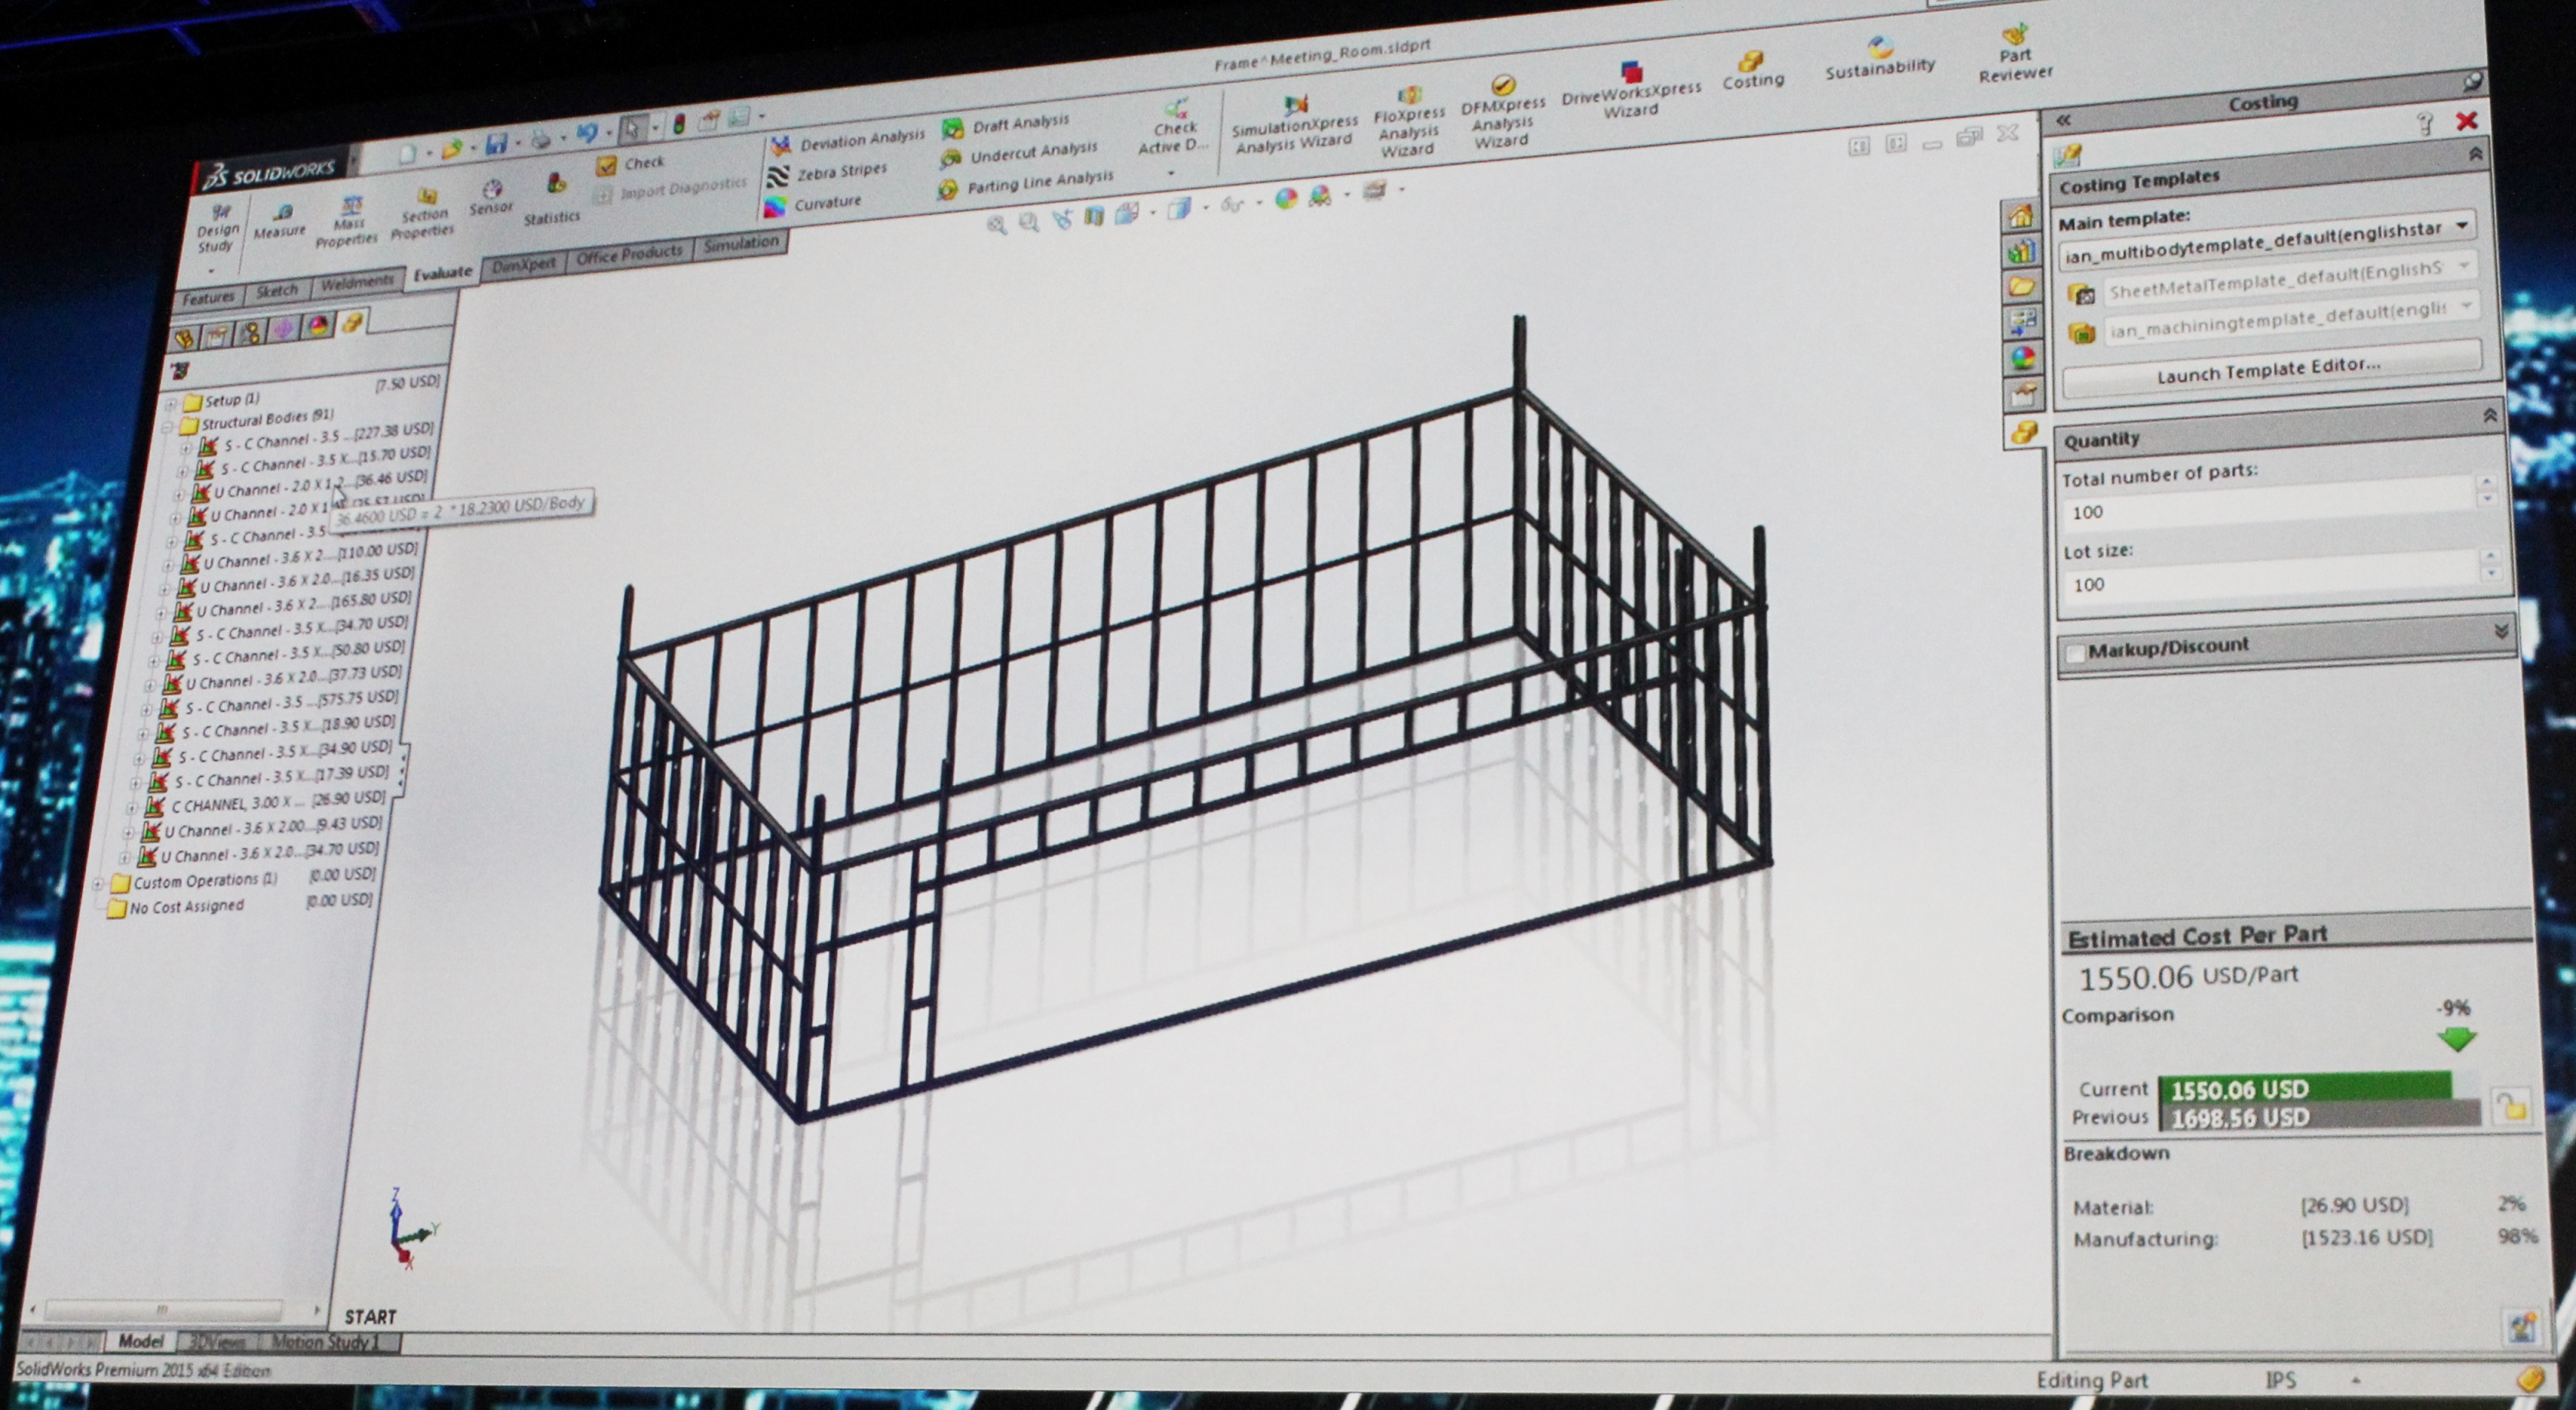This screenshot has width=2576, height=1410.
Task: Switch to the Sketch tab
Action: point(277,291)
